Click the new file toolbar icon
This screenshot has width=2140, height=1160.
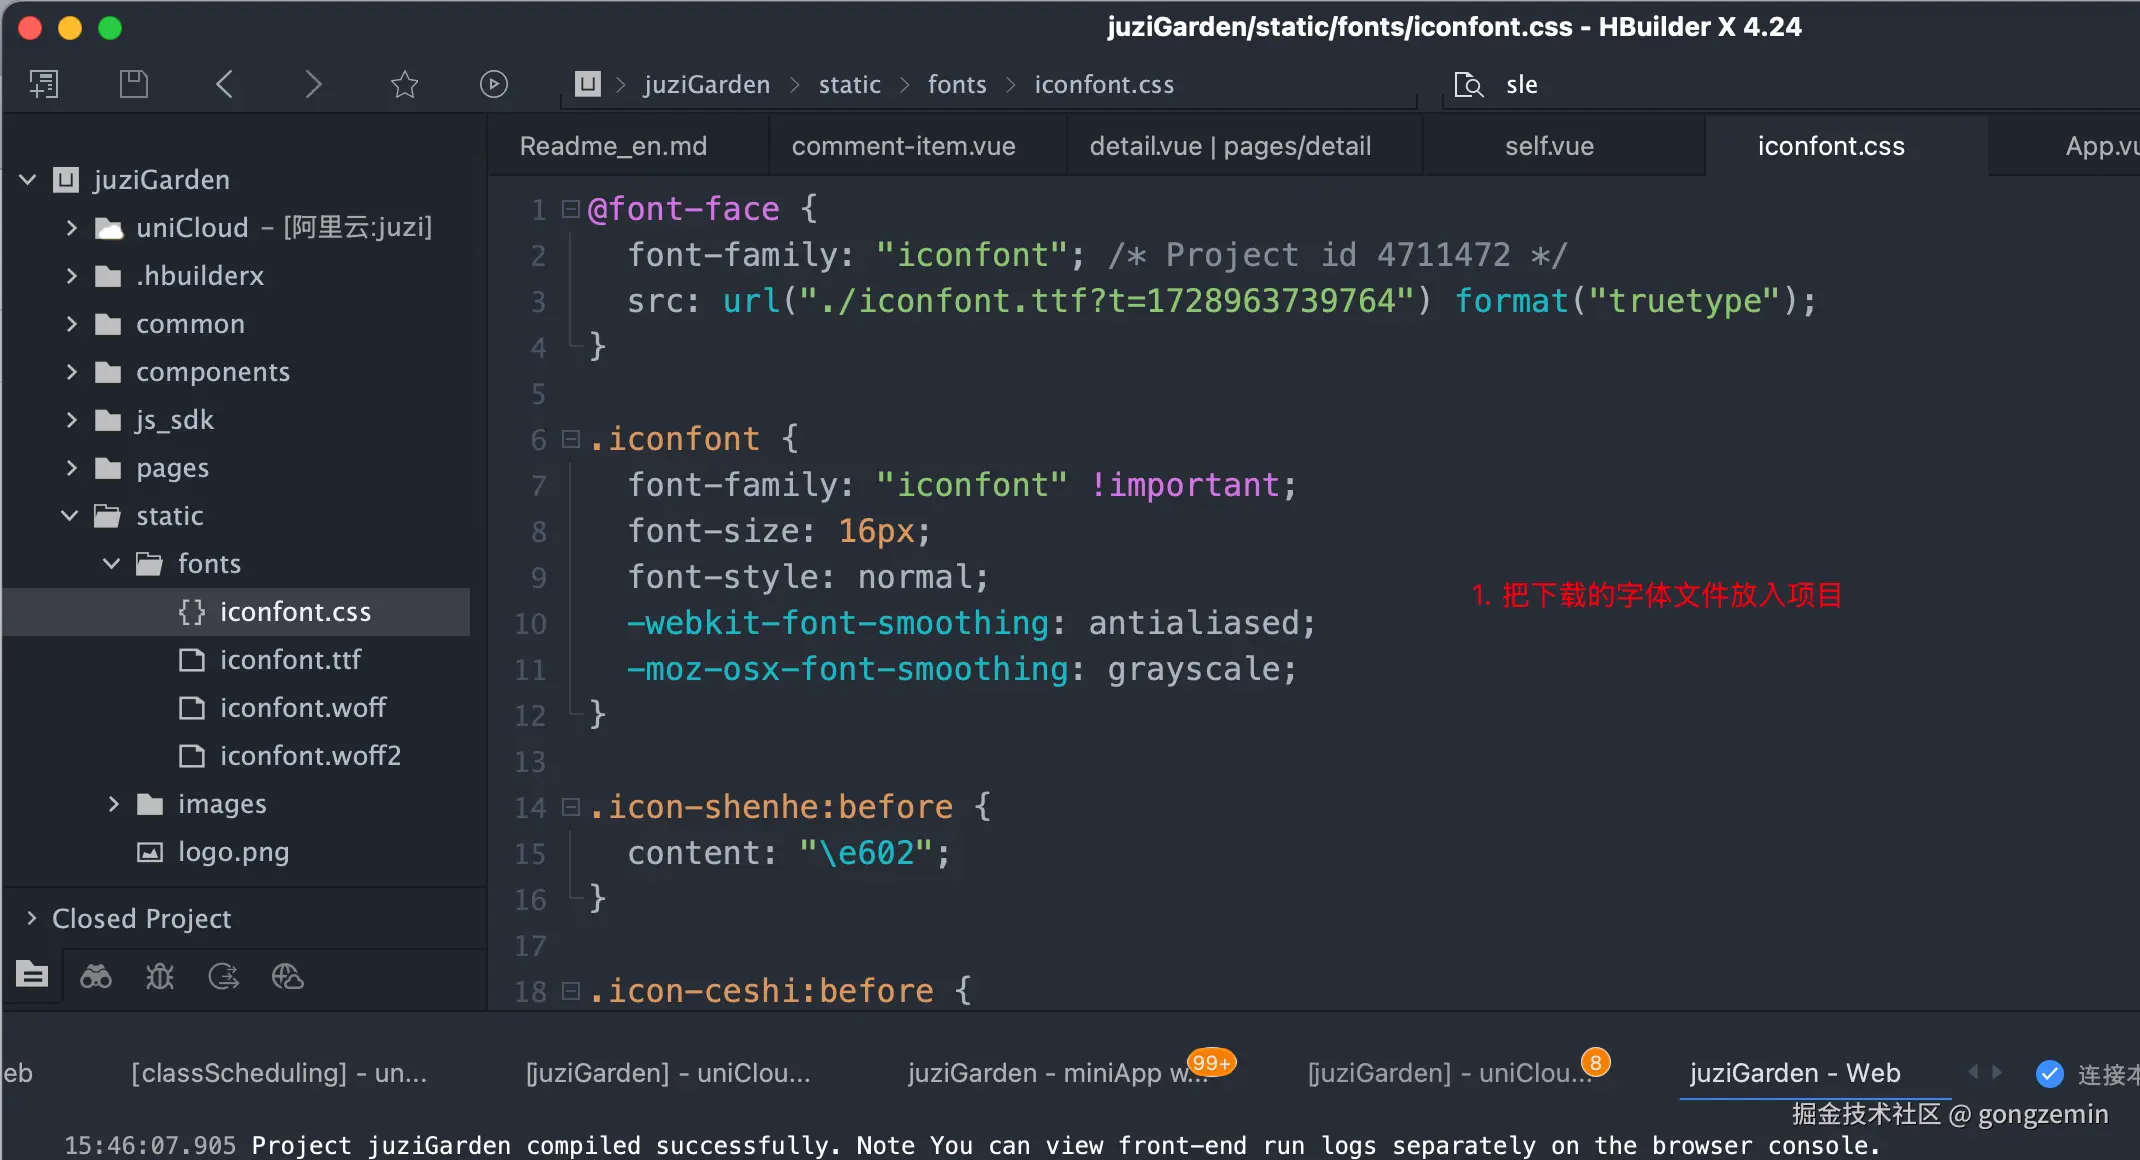tap(43, 84)
